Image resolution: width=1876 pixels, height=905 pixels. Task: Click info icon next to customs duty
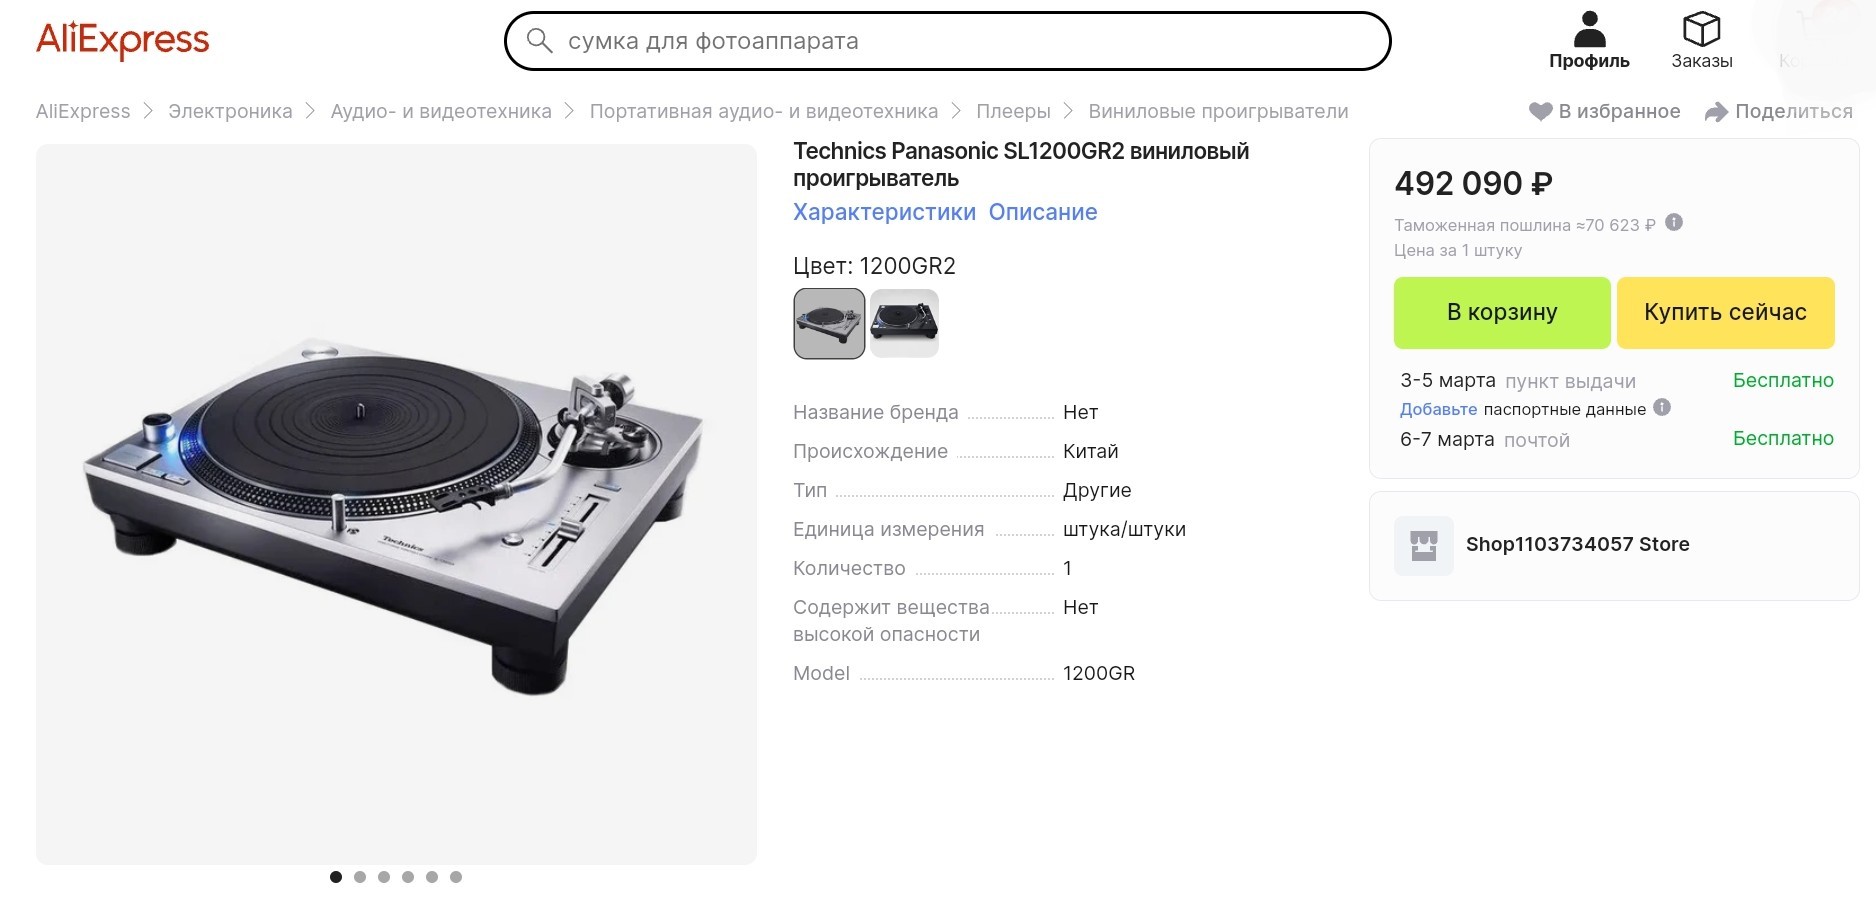[1674, 223]
